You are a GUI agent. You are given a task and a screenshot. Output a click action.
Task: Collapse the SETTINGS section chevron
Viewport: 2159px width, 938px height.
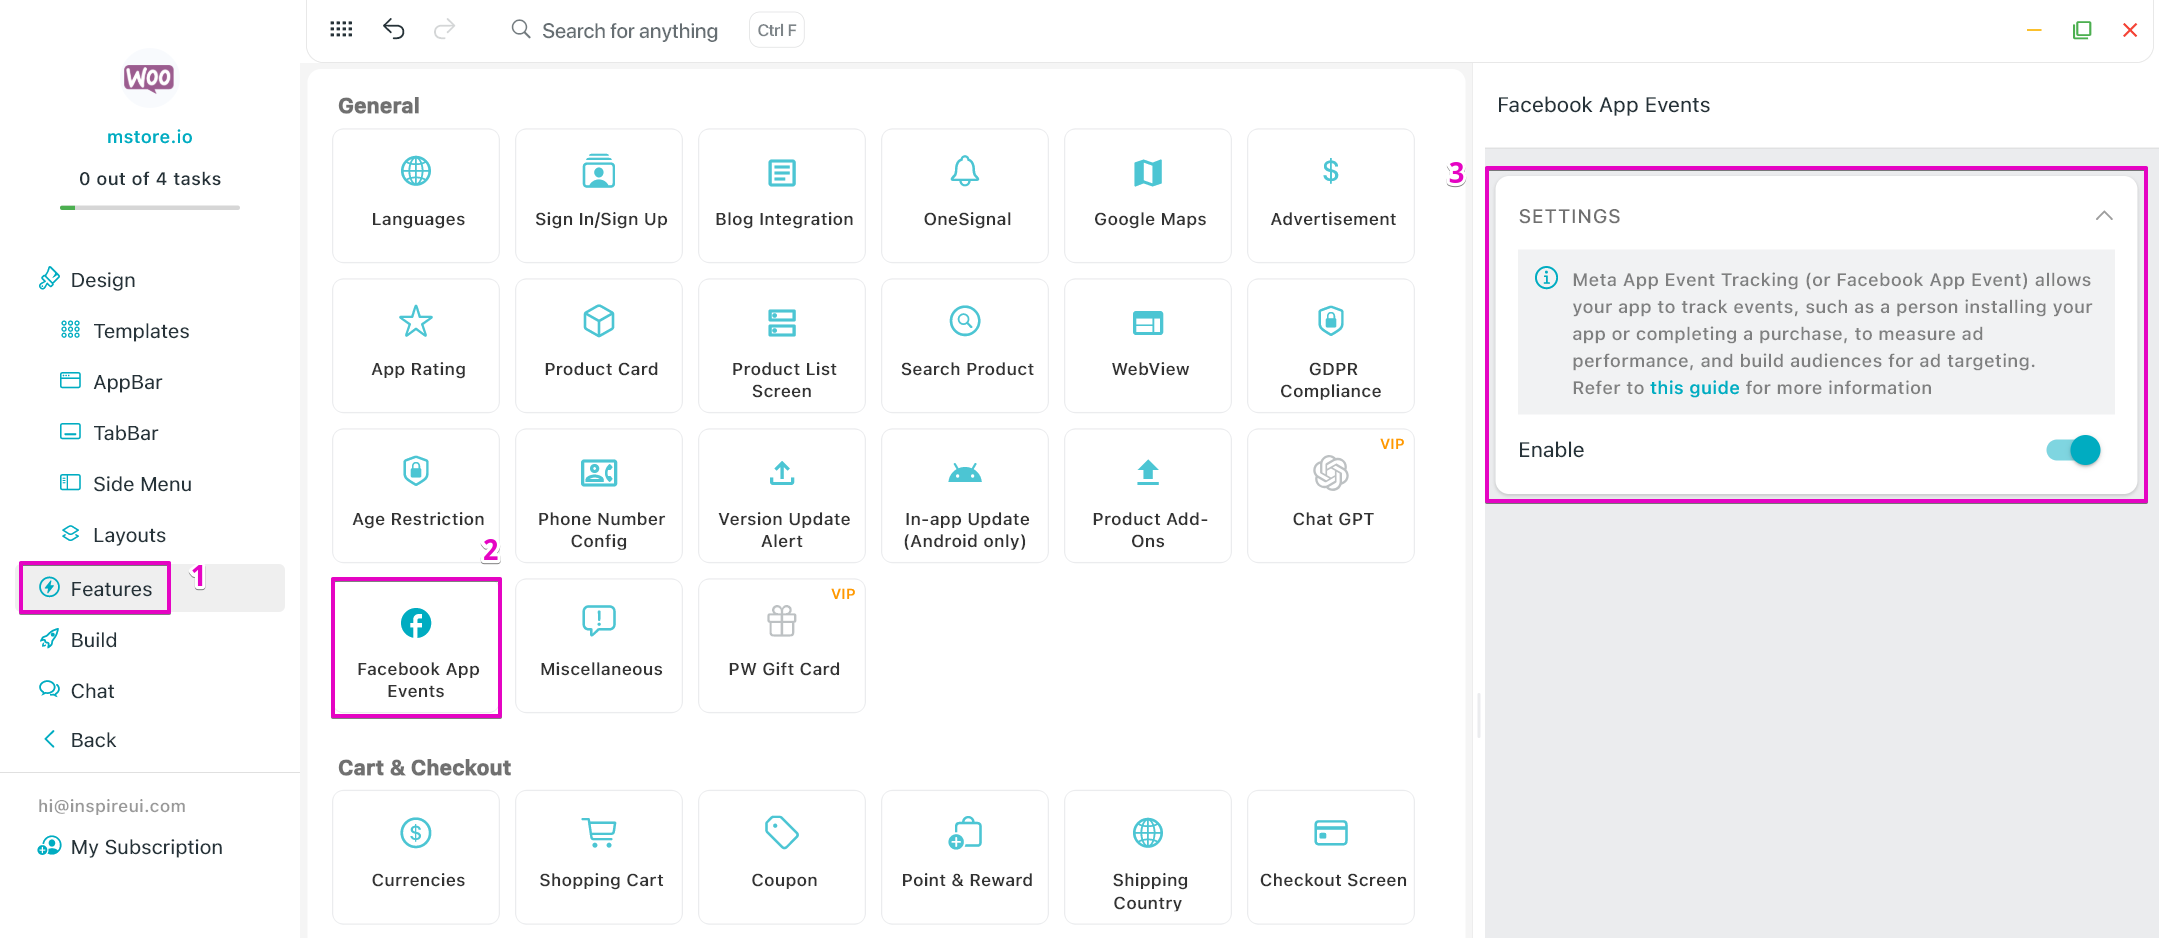click(x=2104, y=216)
